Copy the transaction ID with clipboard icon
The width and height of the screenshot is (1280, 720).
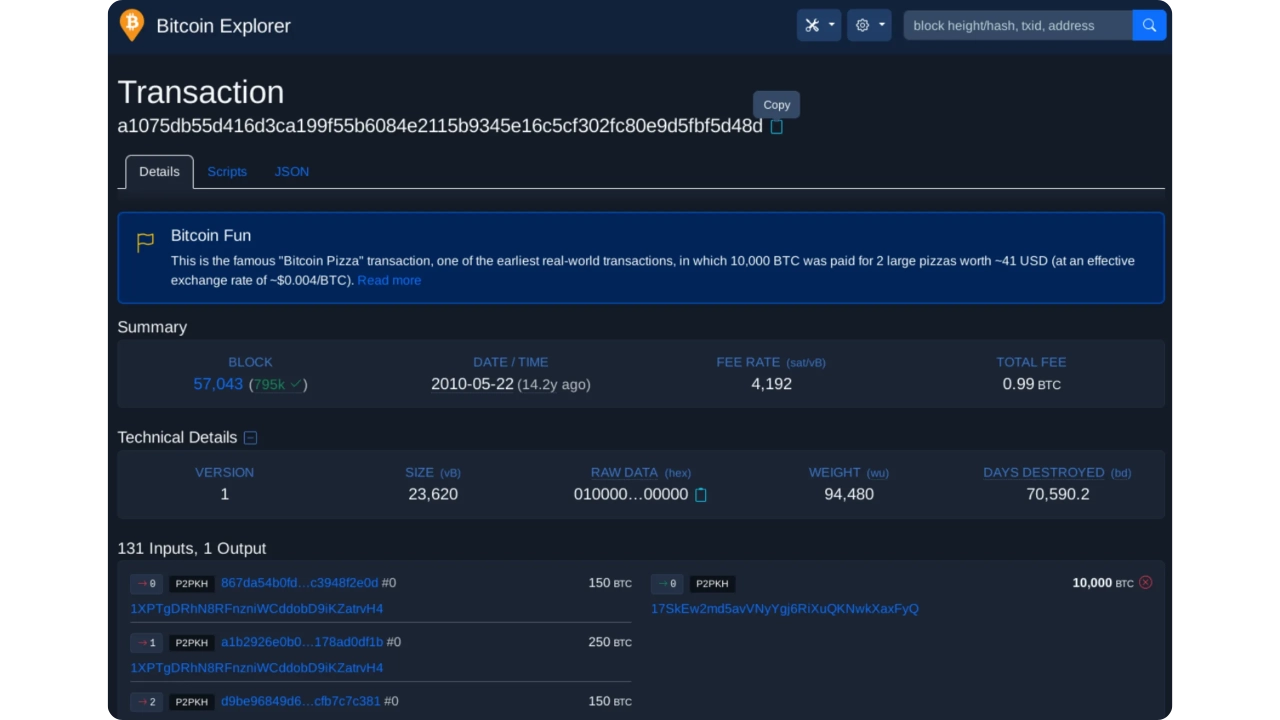(776, 127)
